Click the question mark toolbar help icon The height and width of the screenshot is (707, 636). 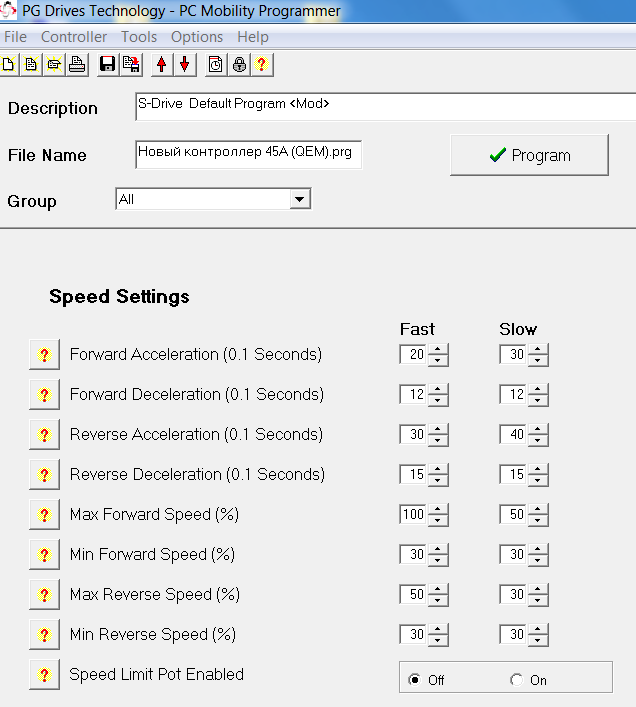[262, 65]
